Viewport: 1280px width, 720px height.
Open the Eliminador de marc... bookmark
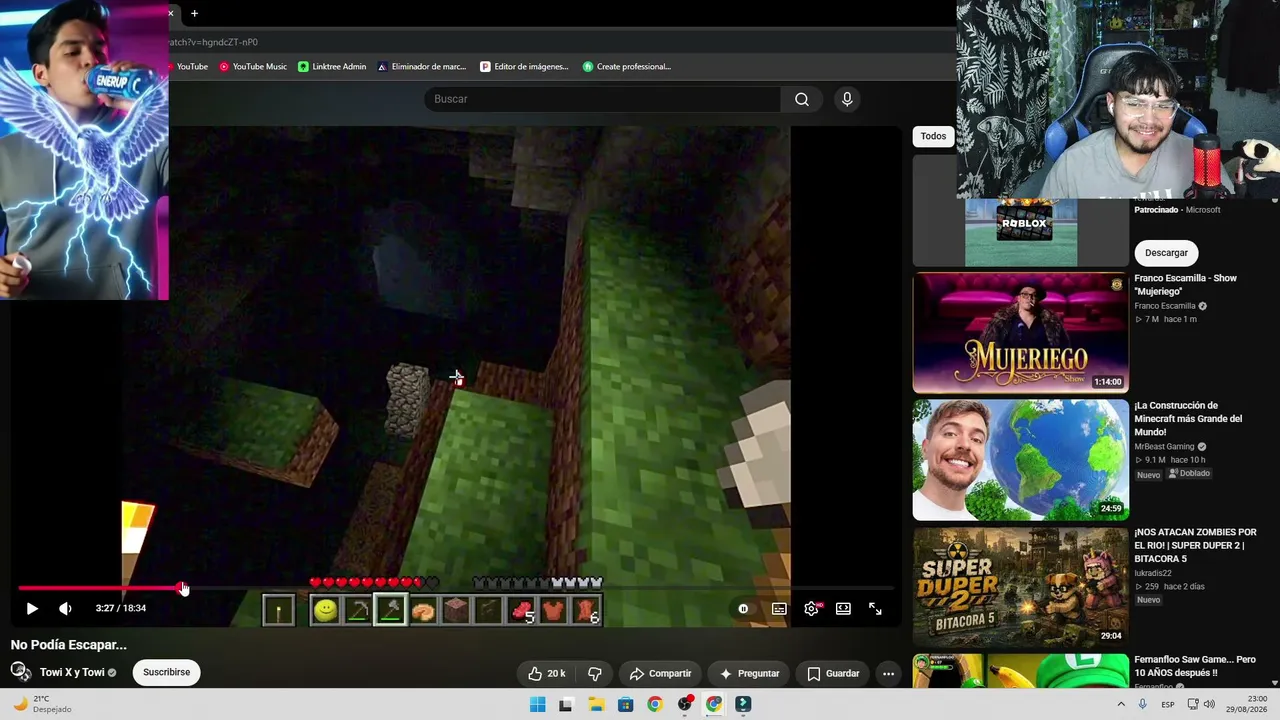tap(422, 67)
